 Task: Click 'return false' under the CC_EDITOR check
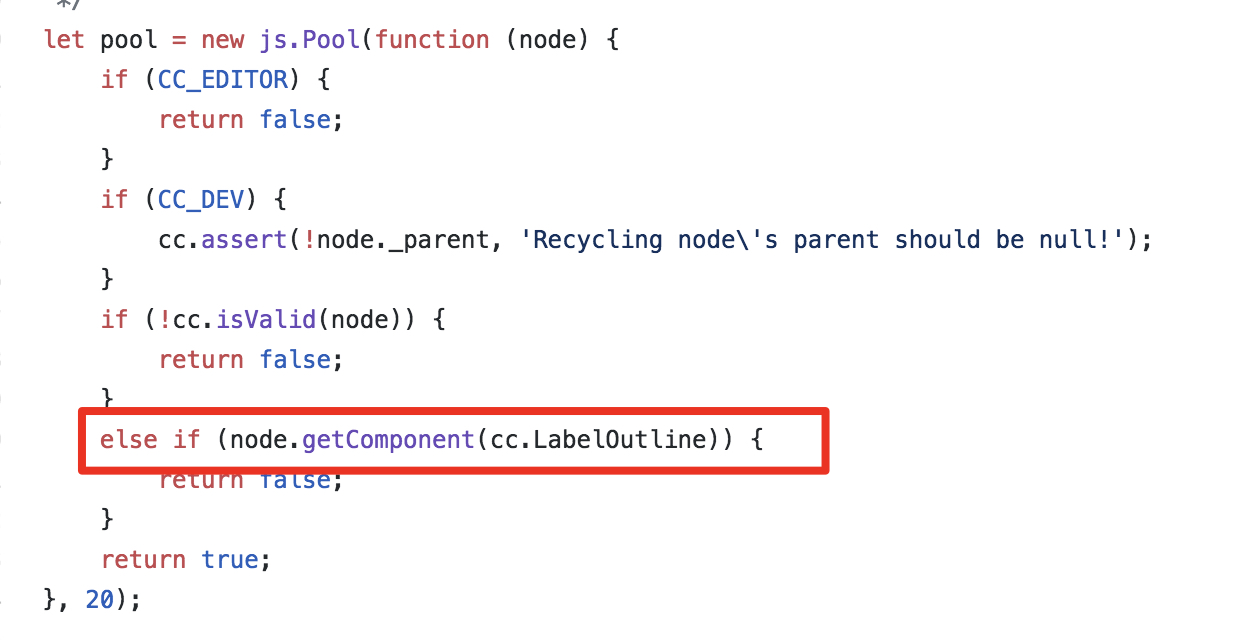[x=250, y=120]
